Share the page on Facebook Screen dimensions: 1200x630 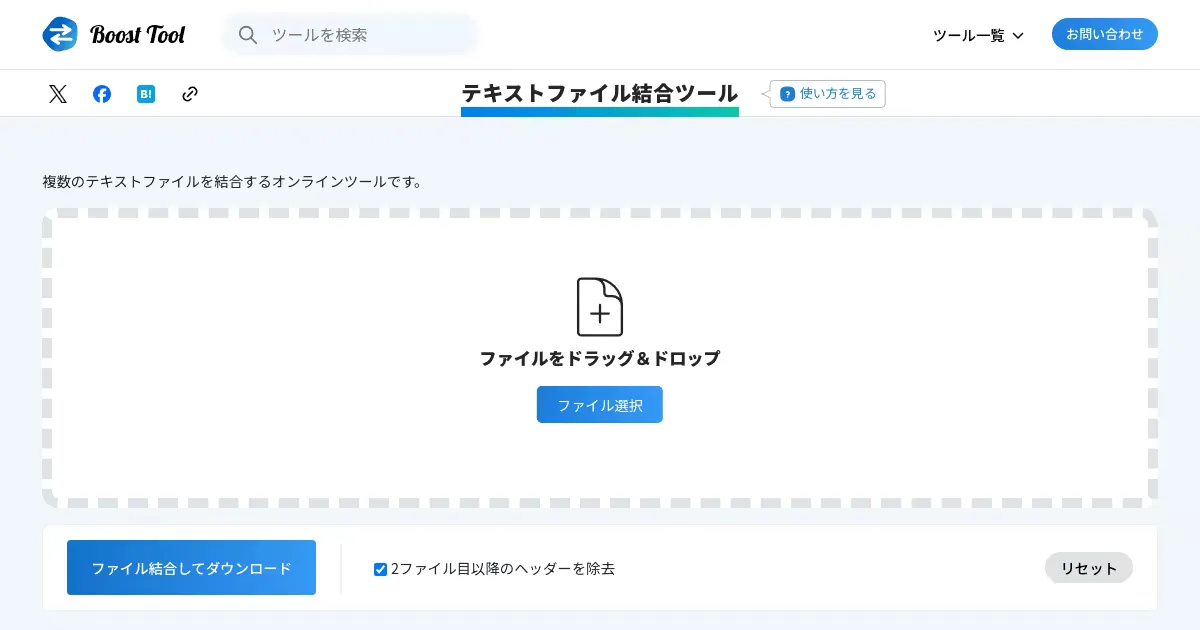pos(102,94)
